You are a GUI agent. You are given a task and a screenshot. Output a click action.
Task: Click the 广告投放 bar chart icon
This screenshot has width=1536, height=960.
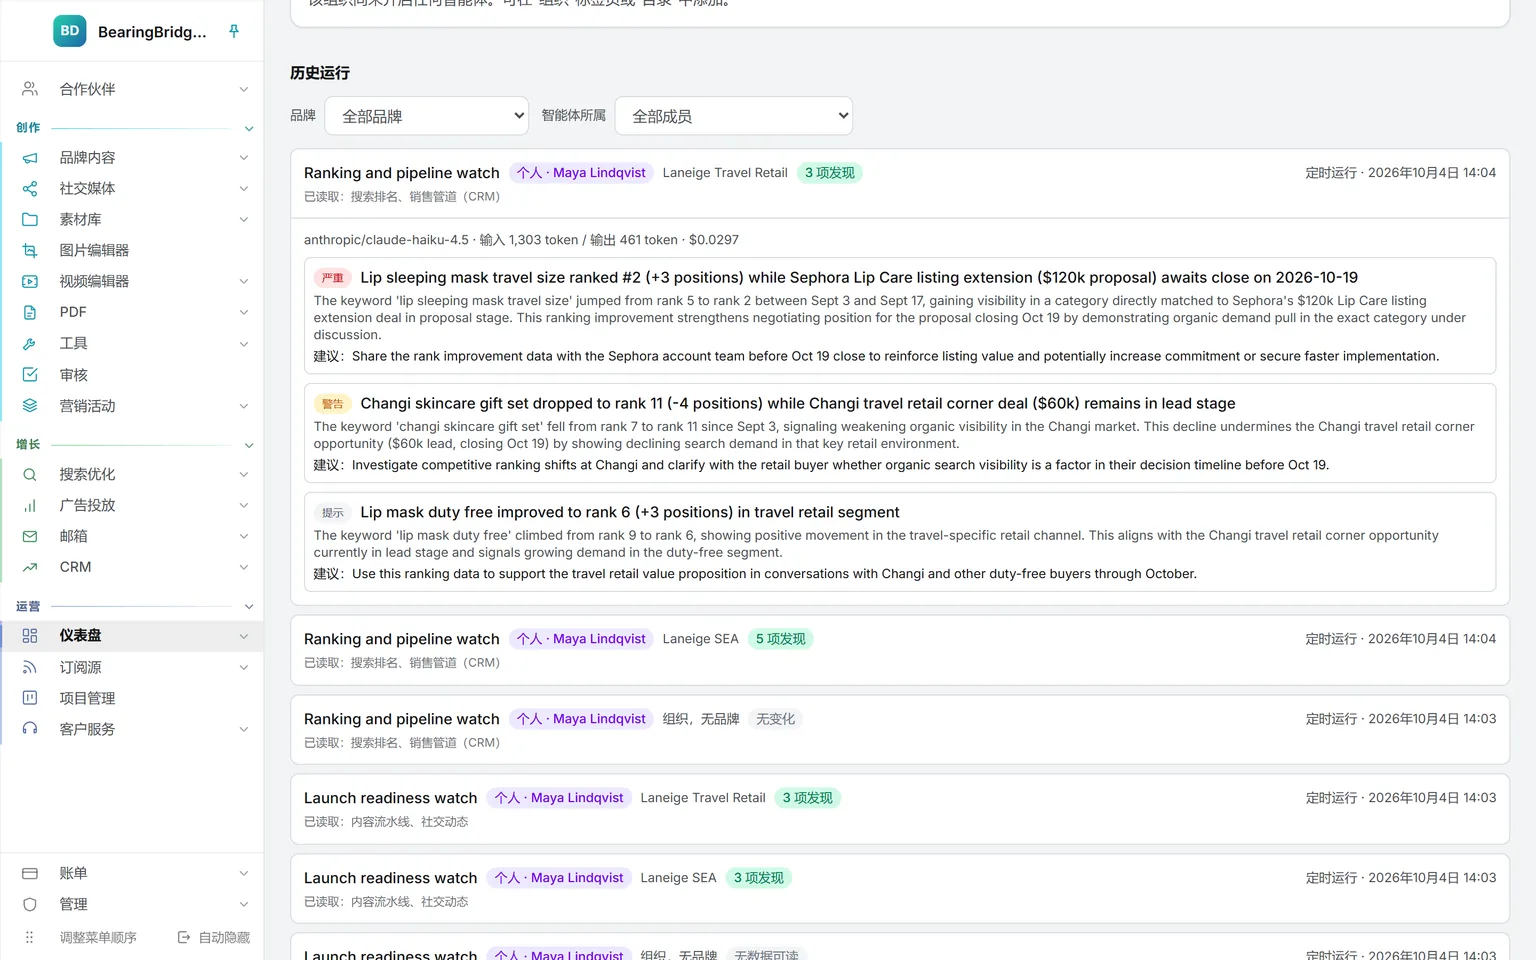click(x=30, y=506)
